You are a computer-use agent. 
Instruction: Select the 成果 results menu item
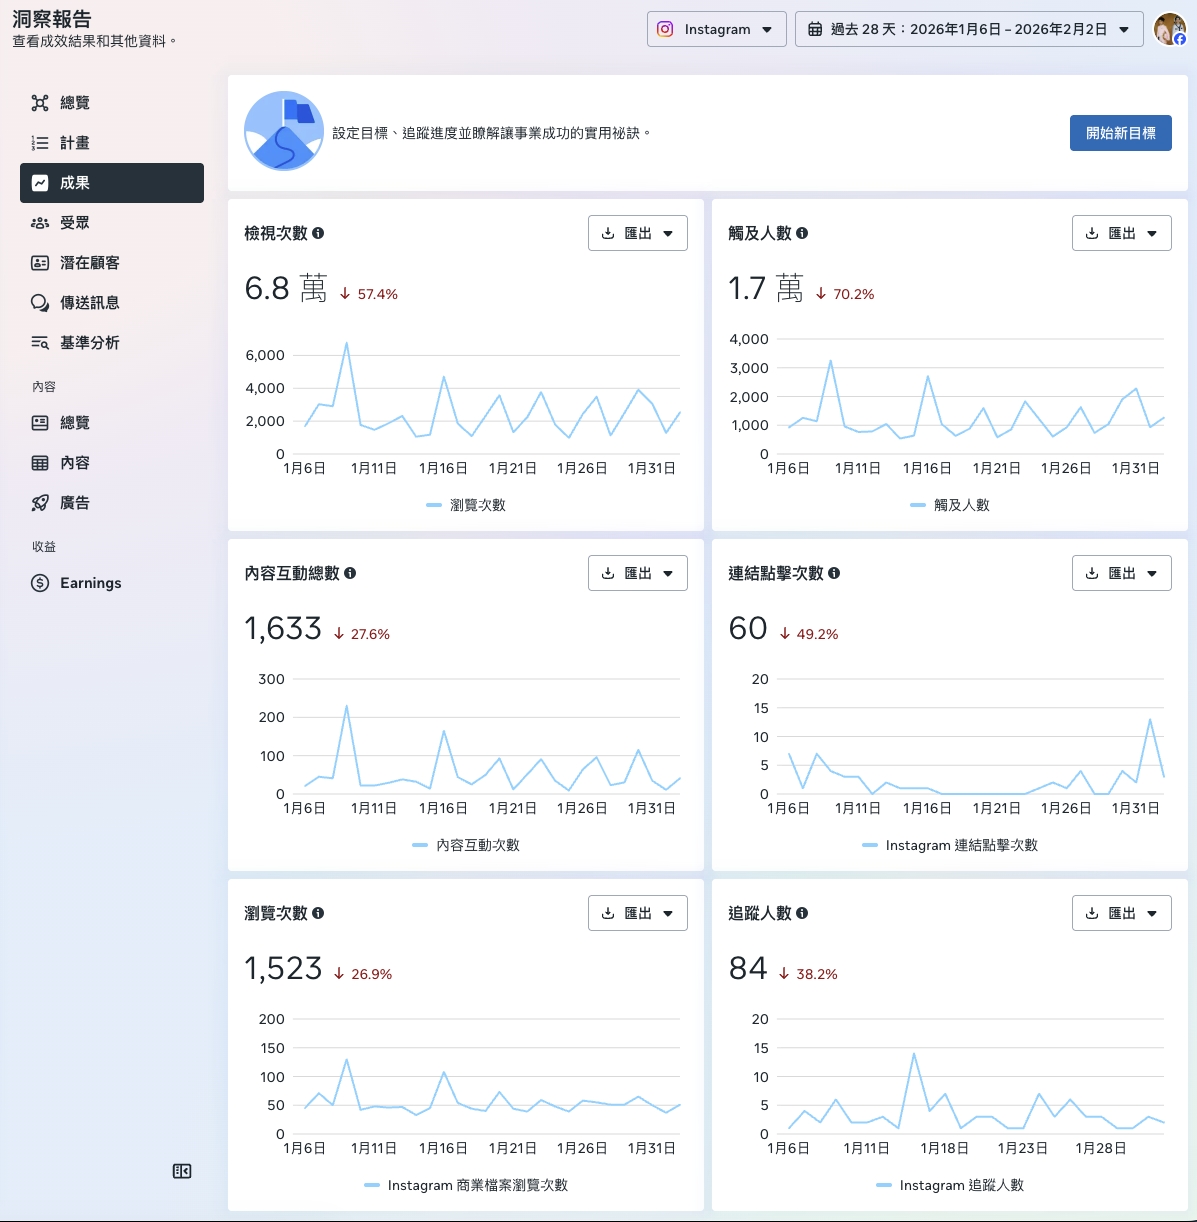click(x=112, y=183)
